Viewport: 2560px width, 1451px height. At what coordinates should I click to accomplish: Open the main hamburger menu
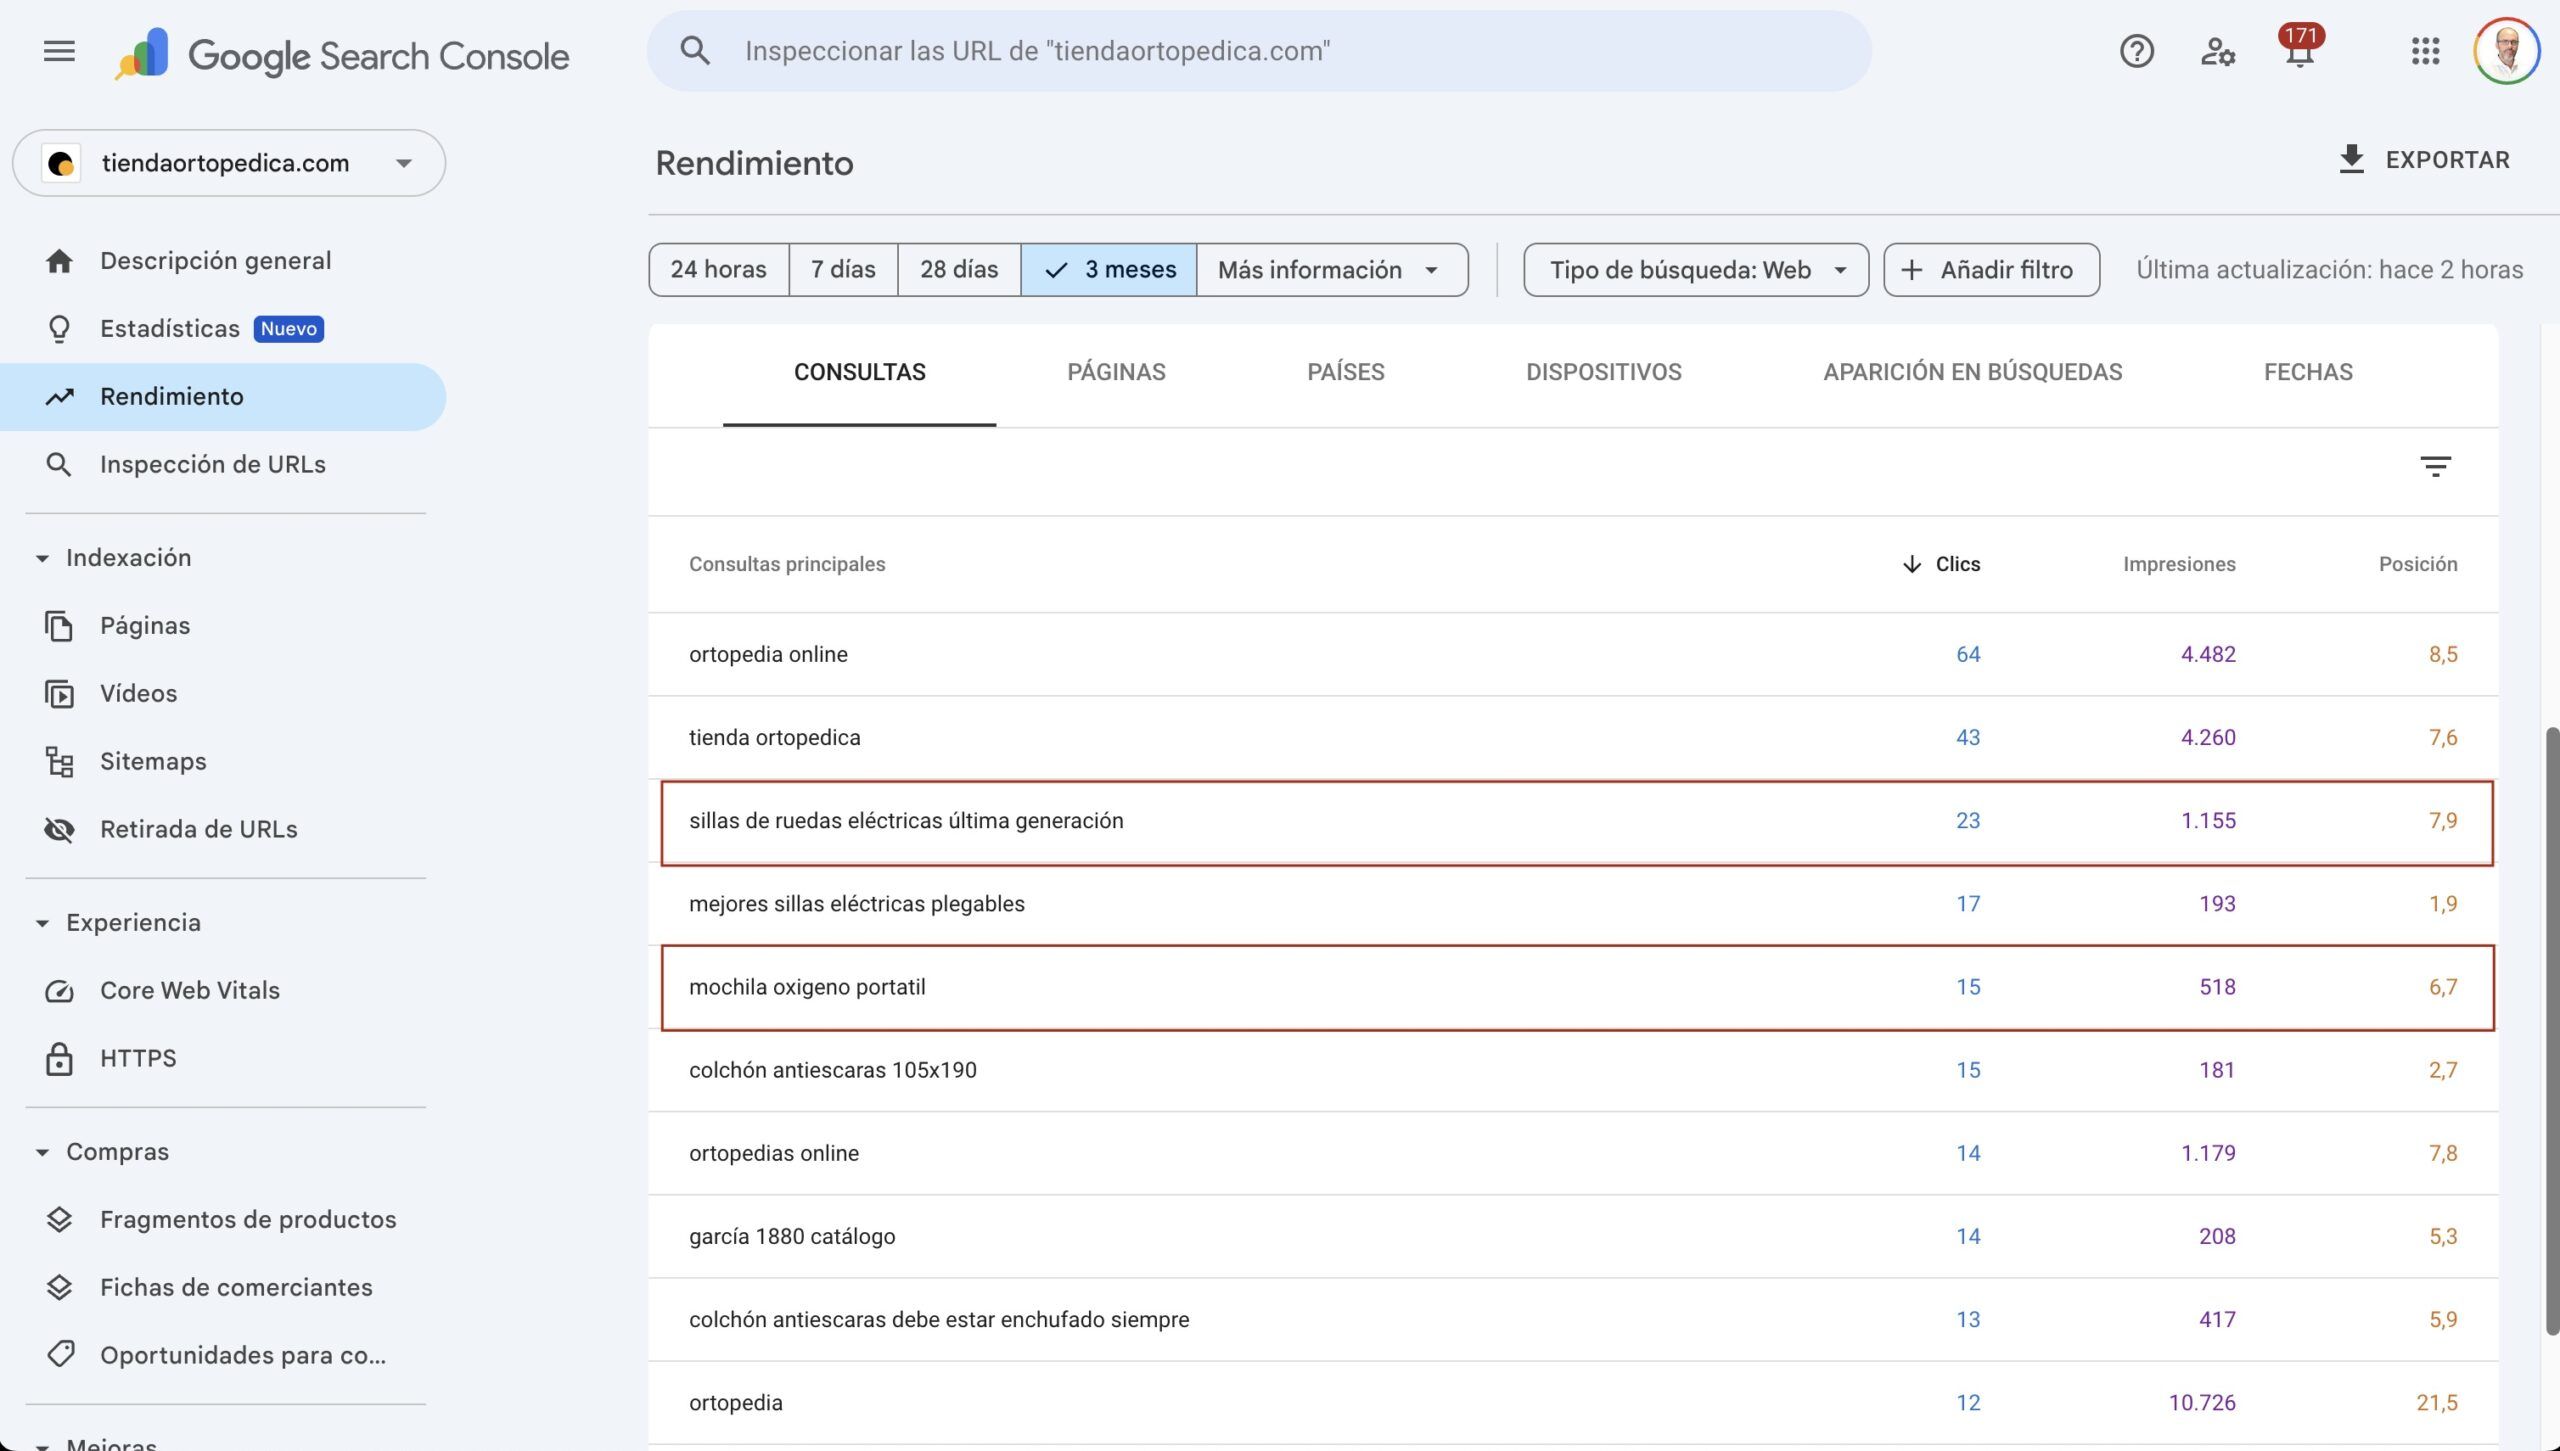59,51
